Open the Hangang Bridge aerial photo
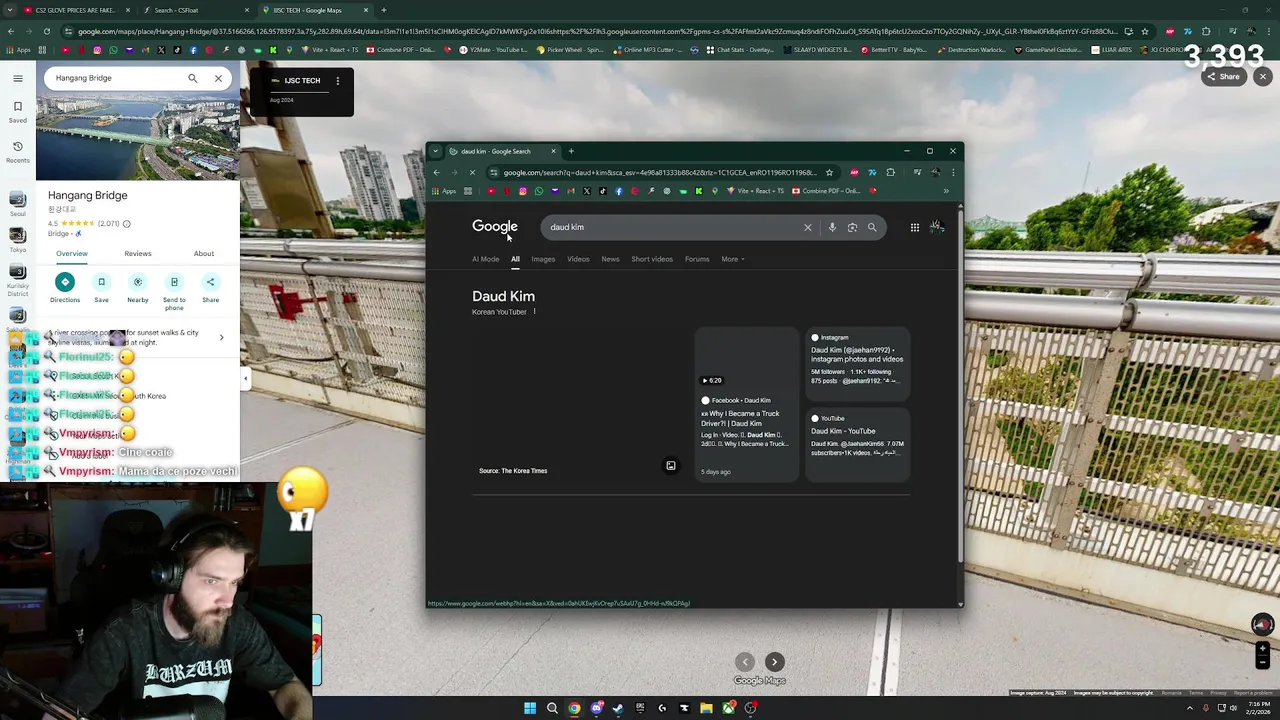The width and height of the screenshot is (1280, 720). tap(138, 134)
